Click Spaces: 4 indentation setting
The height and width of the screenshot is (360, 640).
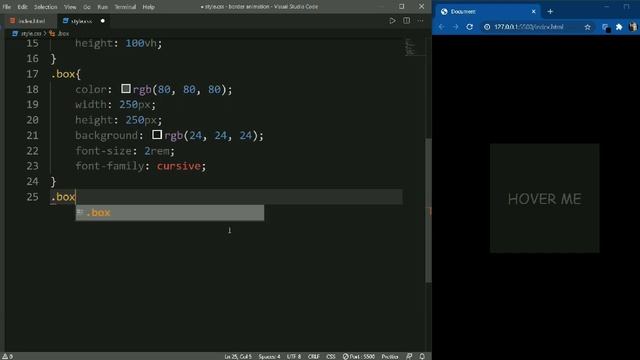click(x=269, y=356)
